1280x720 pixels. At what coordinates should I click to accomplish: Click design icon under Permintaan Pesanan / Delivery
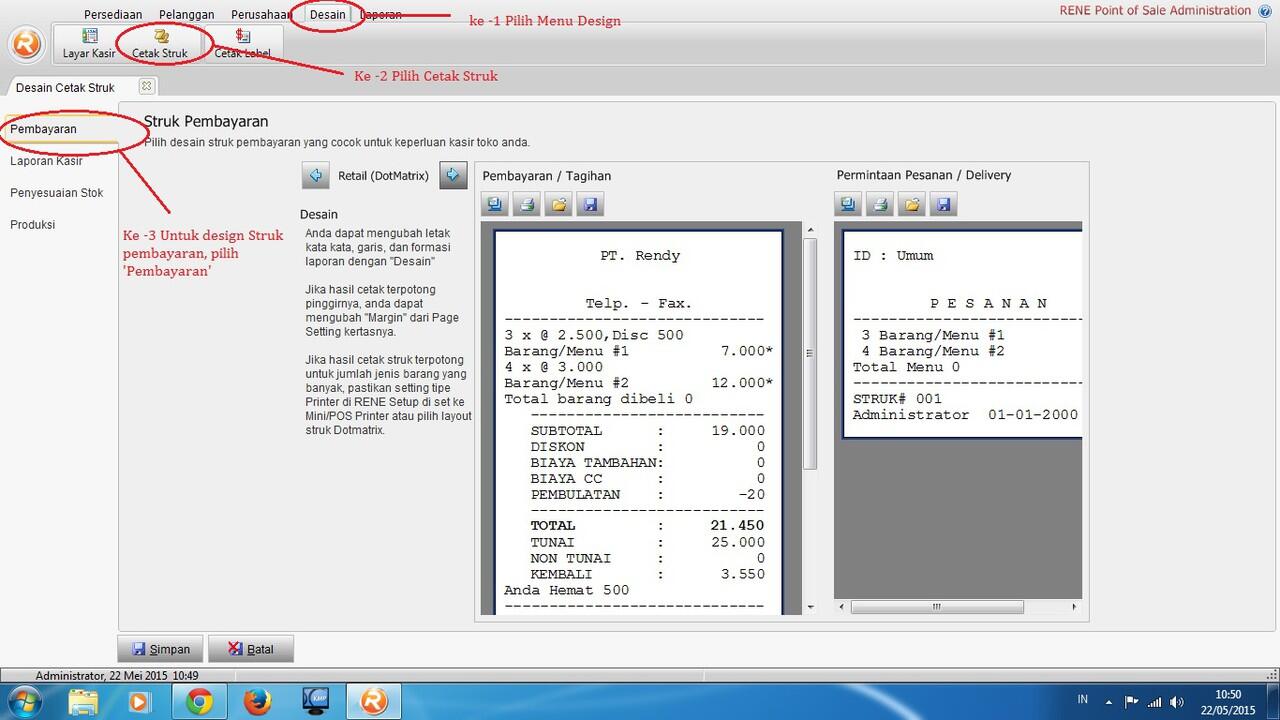pos(848,205)
